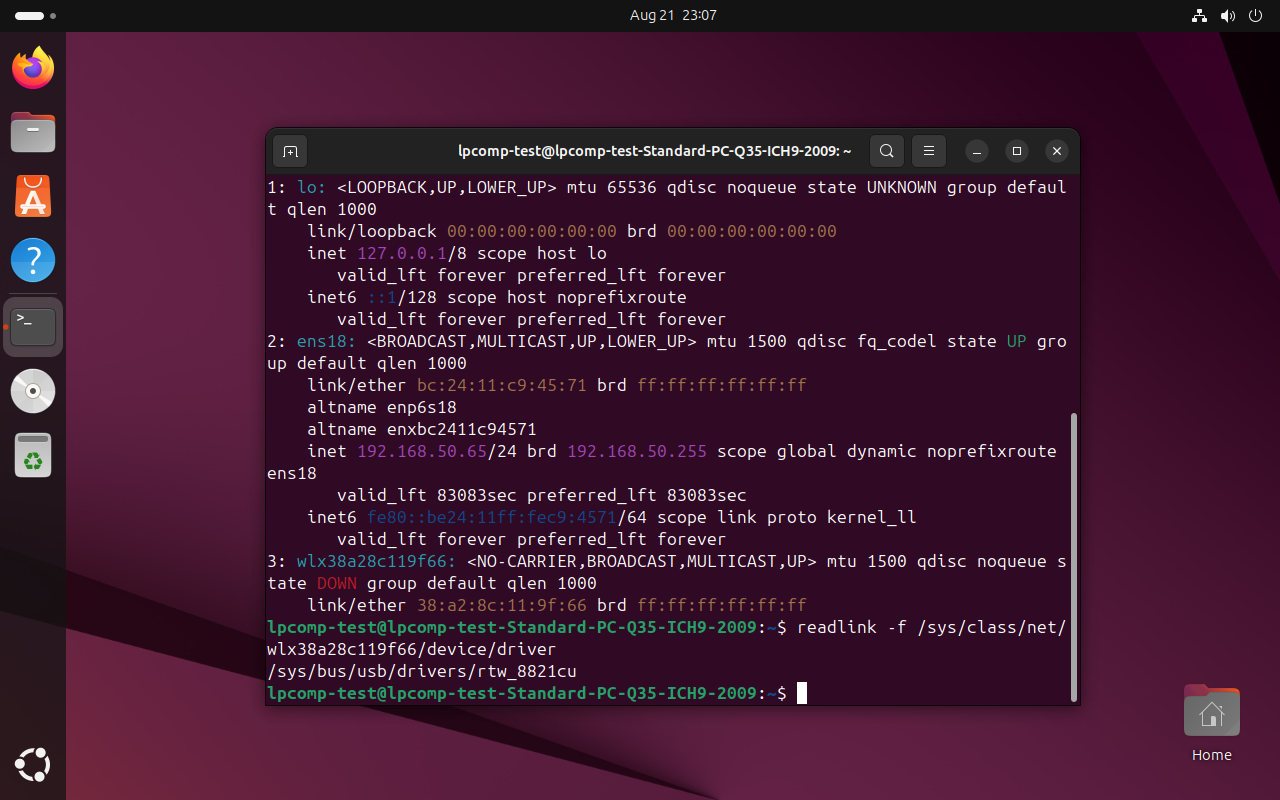Click the MAC address 38:a2:8c:11:9f:66
The image size is (1280, 800).
502,605
